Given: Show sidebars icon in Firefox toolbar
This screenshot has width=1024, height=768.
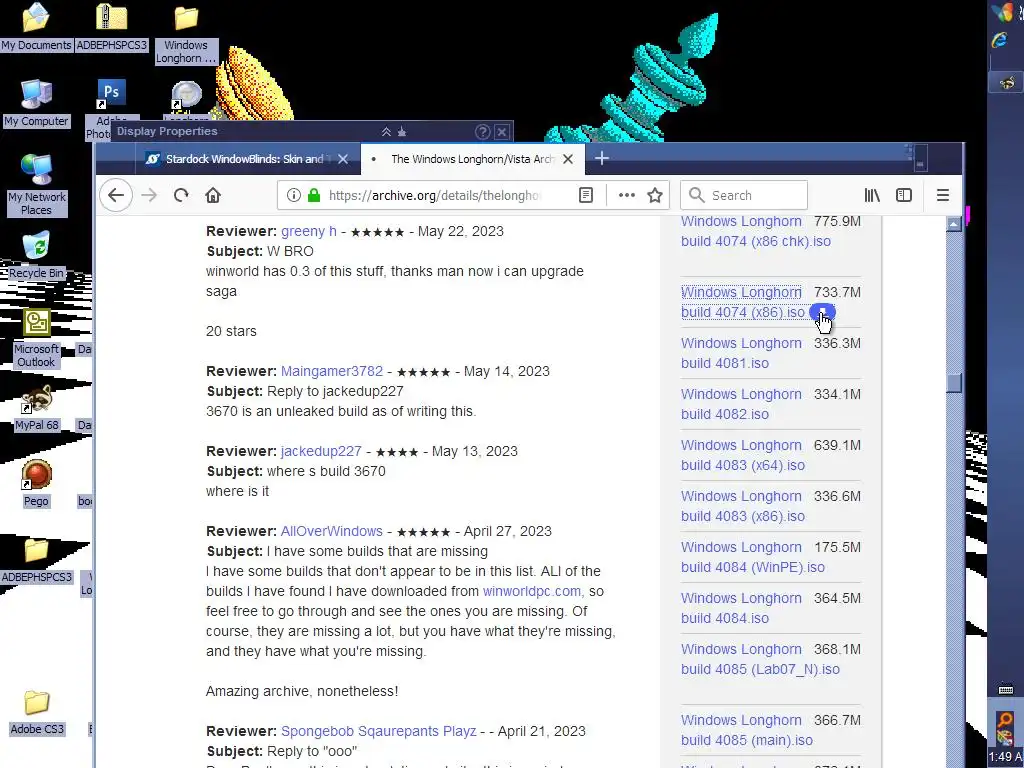Looking at the screenshot, I should coord(904,195).
